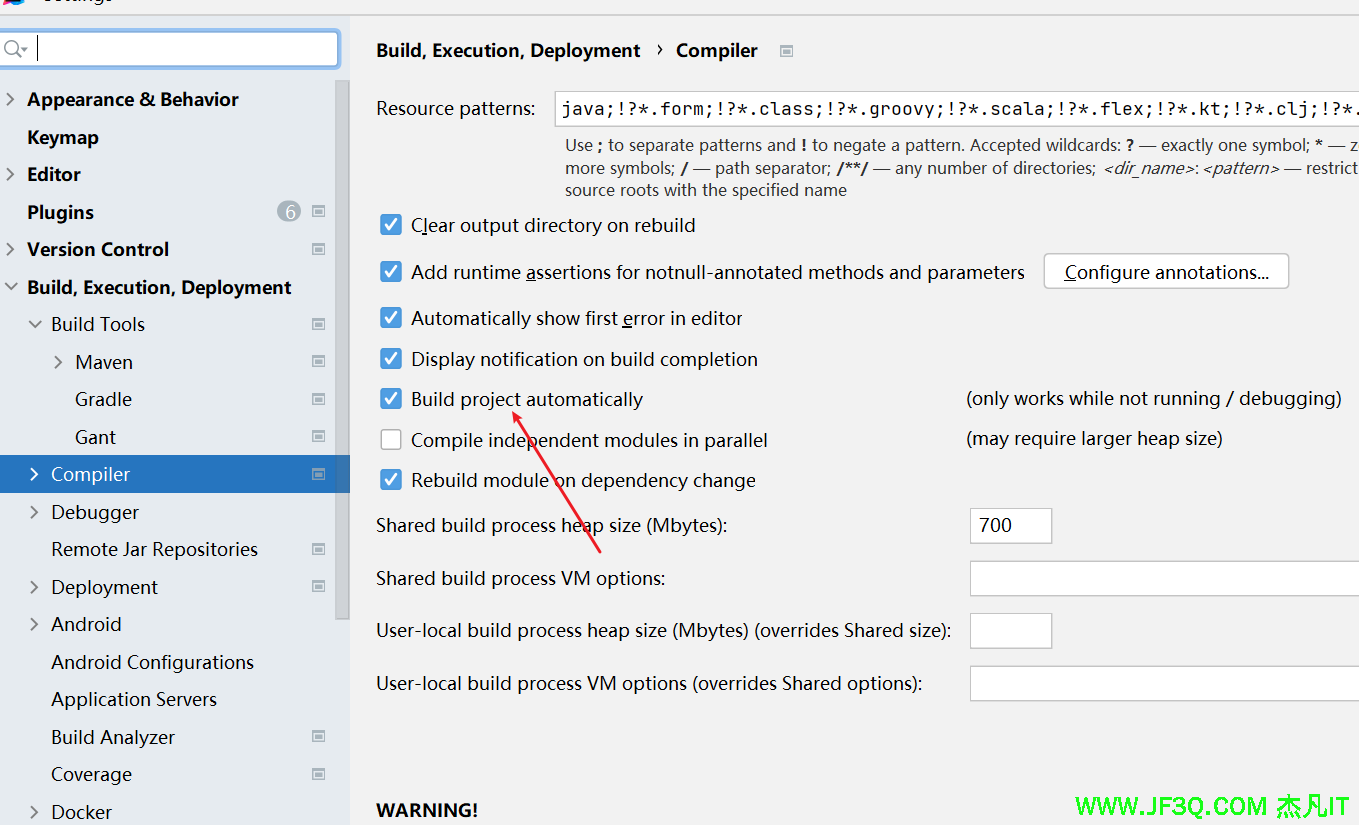Viewport: 1359px width, 825px height.
Task: Click the project-level icon beside Plugins
Action: (319, 212)
